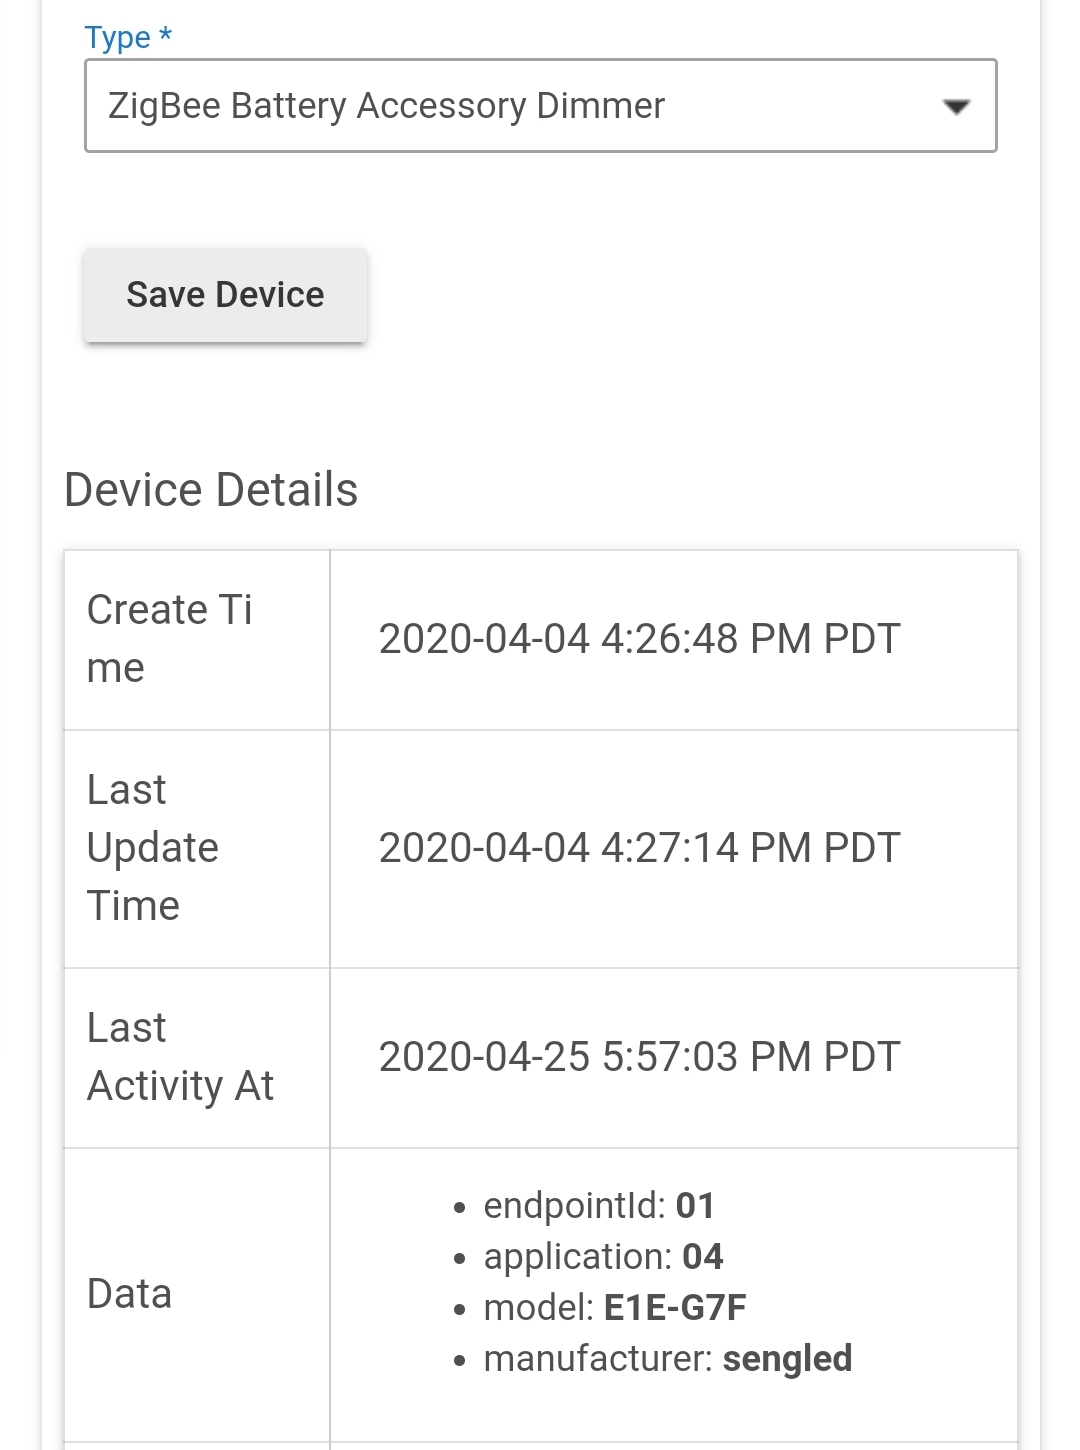Image resolution: width=1080 pixels, height=1450 pixels.
Task: Select the 4:27:14 PM update time value
Action: click(x=639, y=848)
